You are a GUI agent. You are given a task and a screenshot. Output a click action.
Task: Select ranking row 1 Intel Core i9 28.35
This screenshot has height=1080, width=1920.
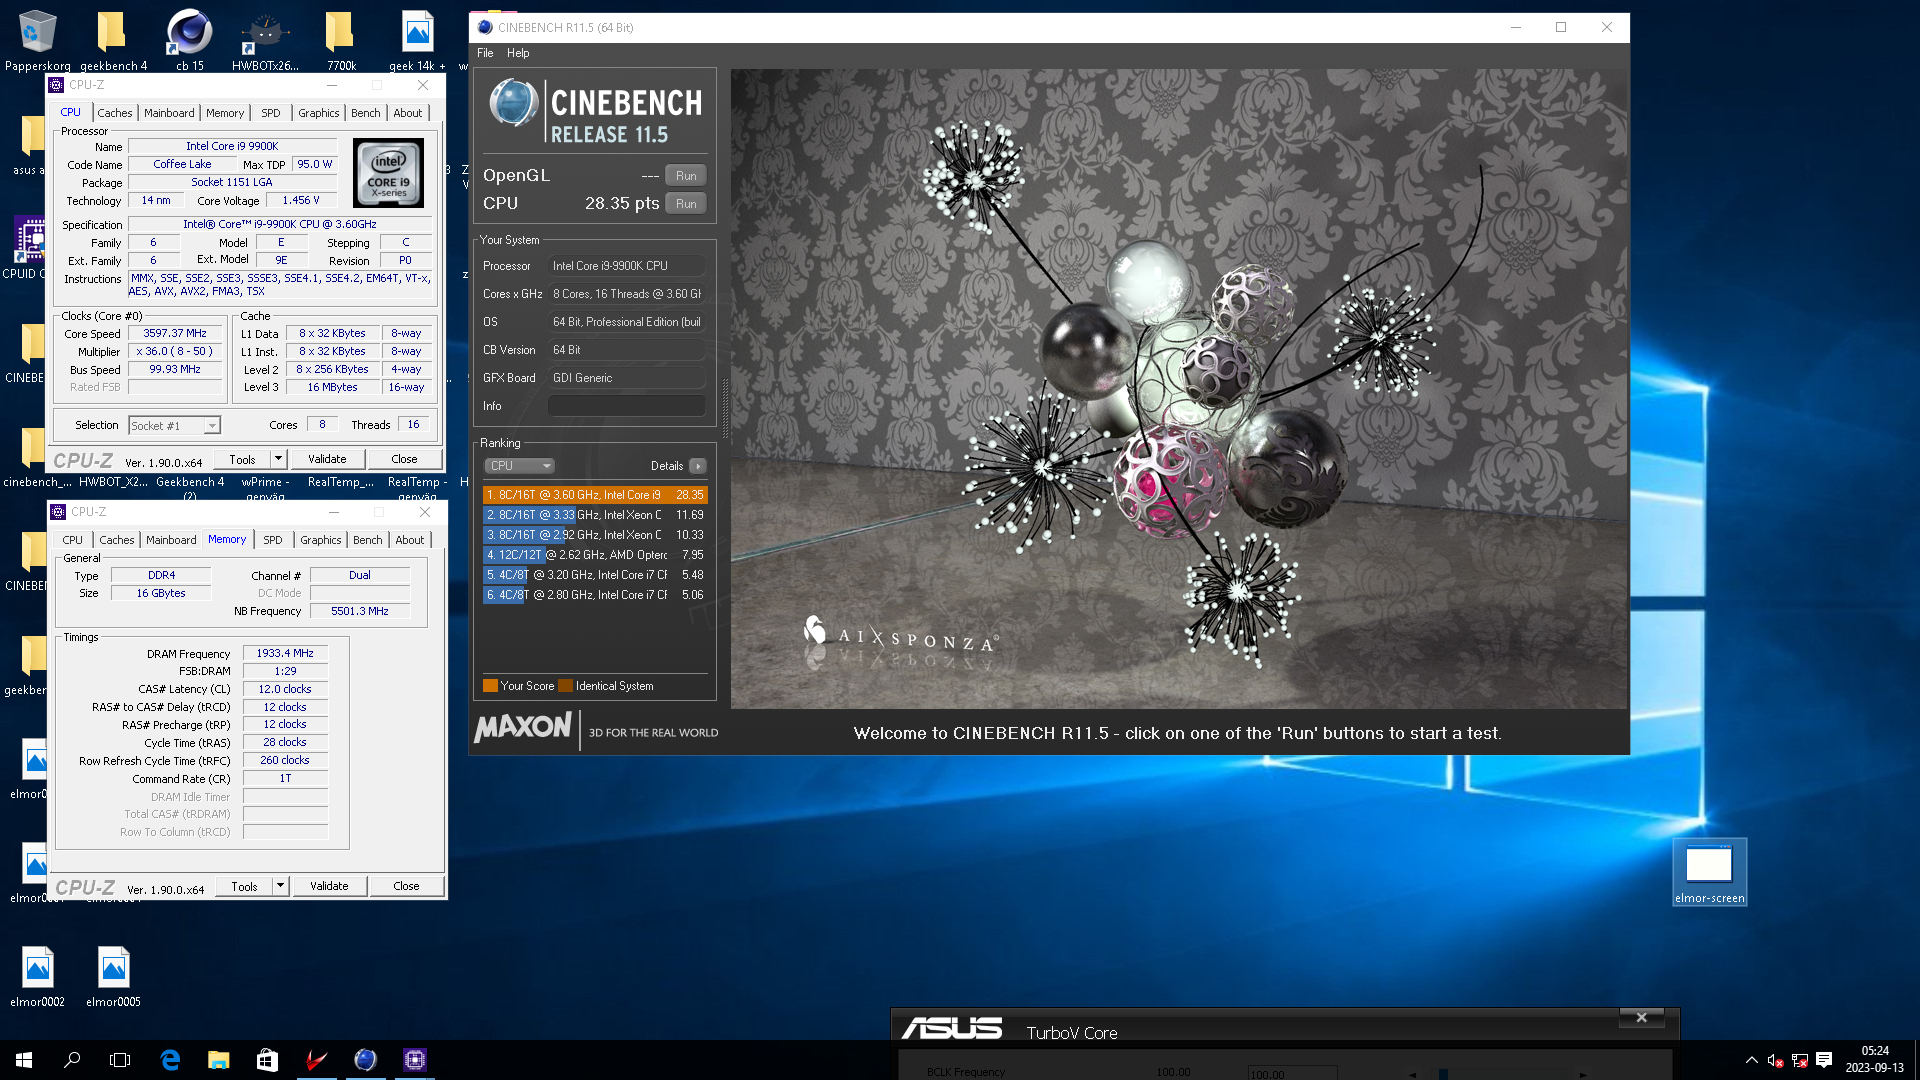pyautogui.click(x=595, y=495)
